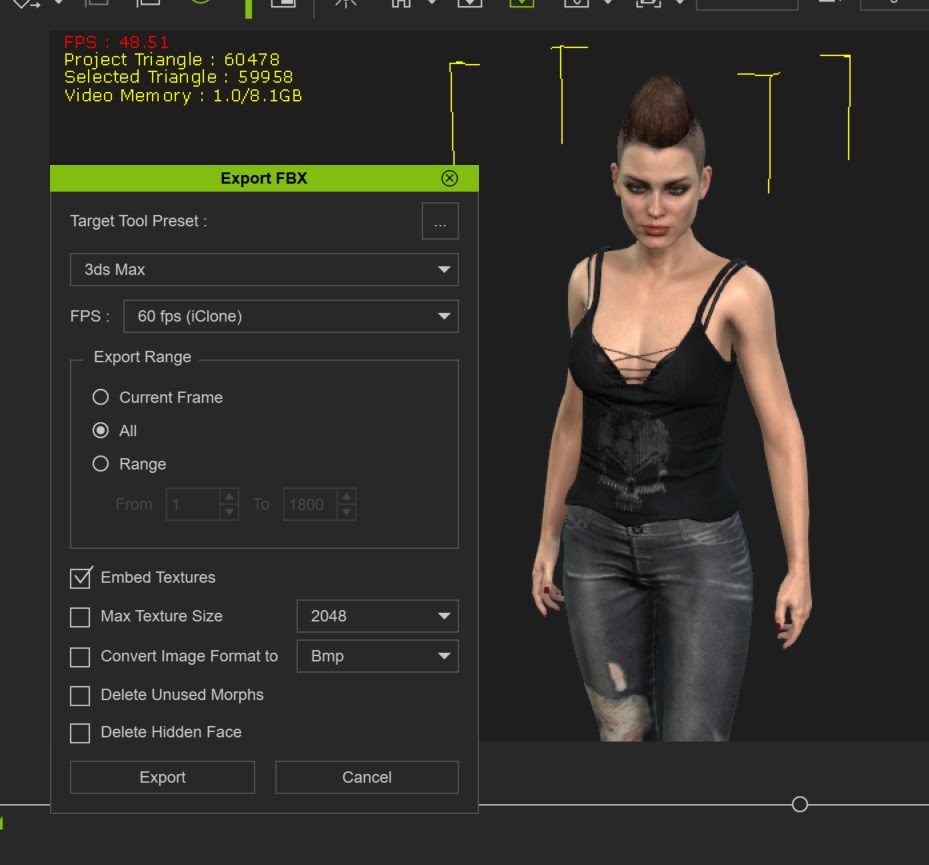929x865 pixels.
Task: Click the "Selected Triangle : 59958" stat text
Action: click(x=178, y=77)
